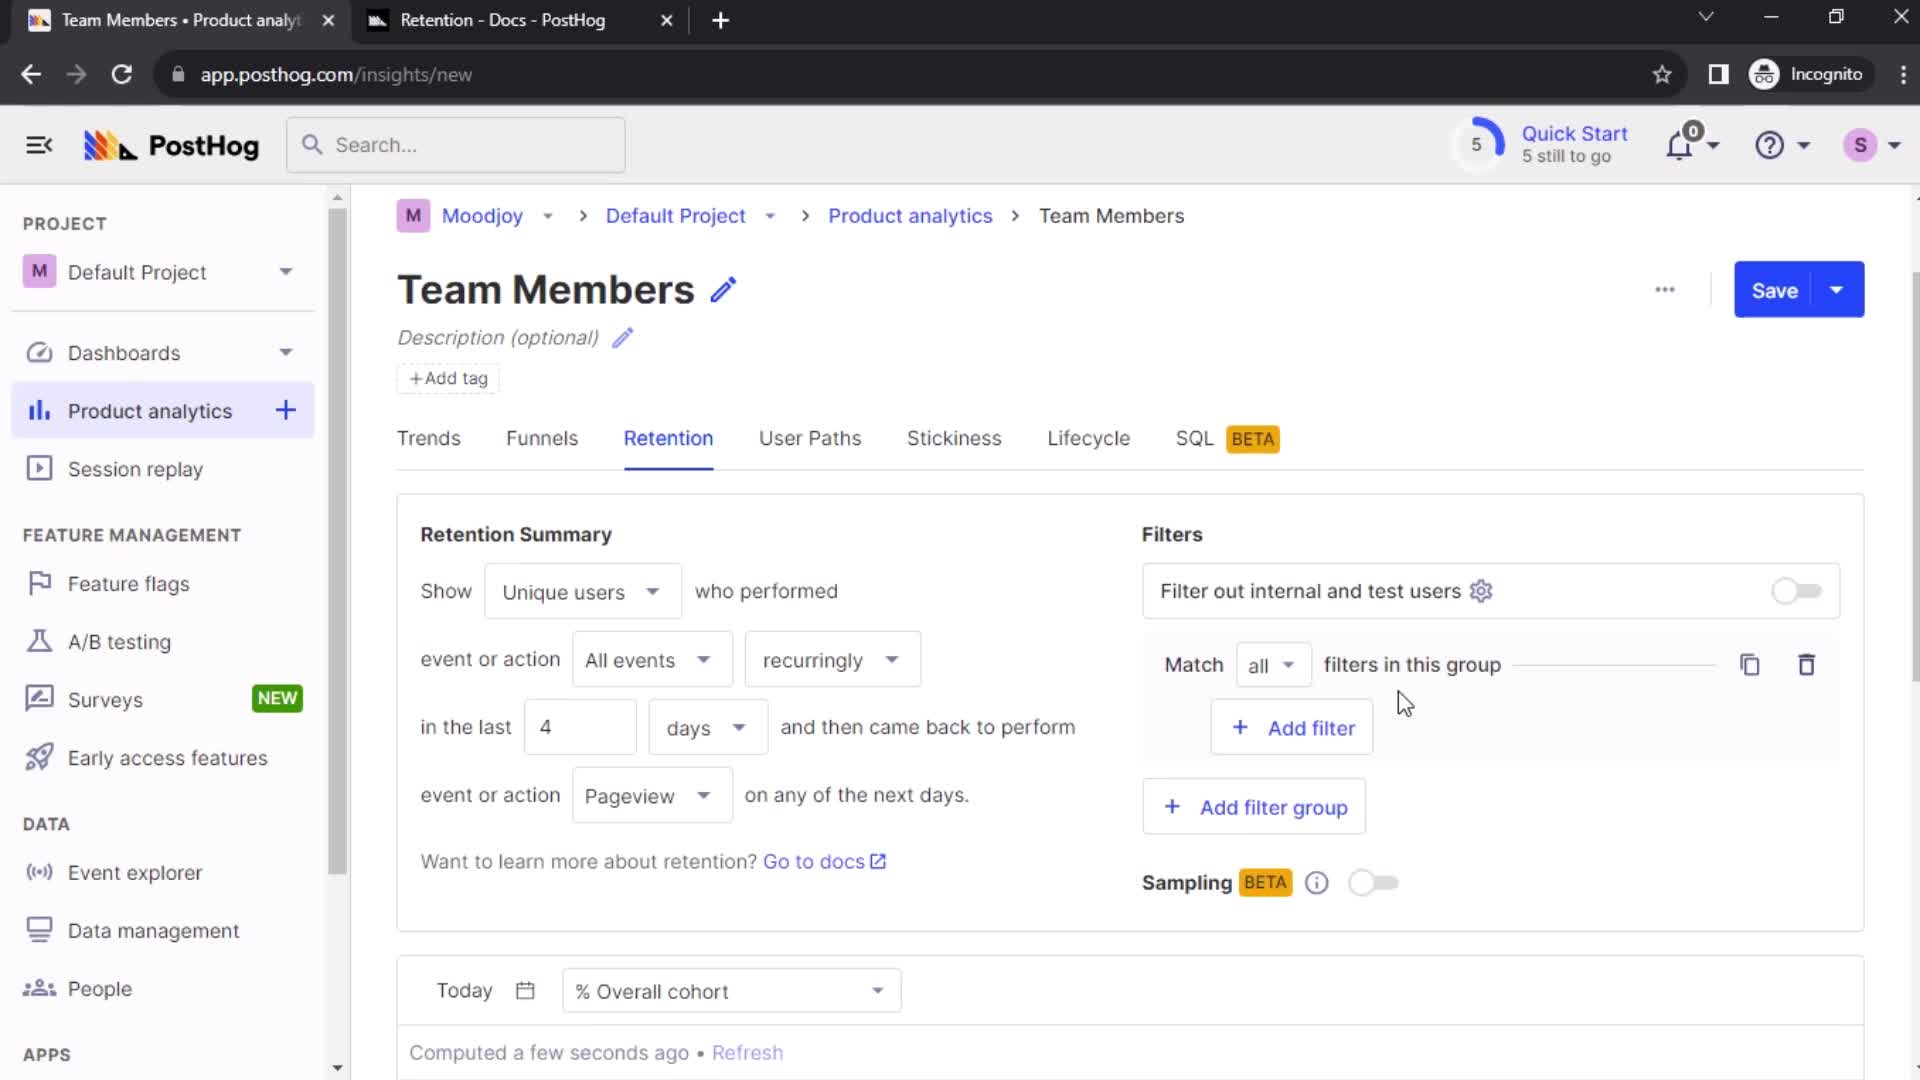
Task: Click the days number input field
Action: 579,727
